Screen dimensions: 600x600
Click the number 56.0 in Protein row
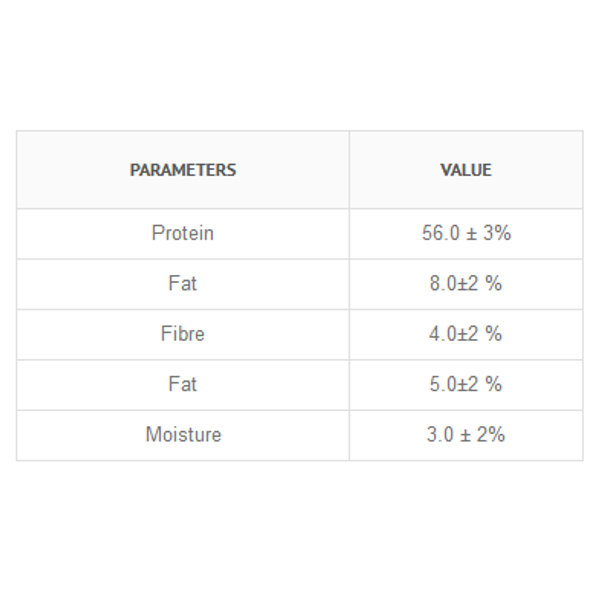pos(440,233)
